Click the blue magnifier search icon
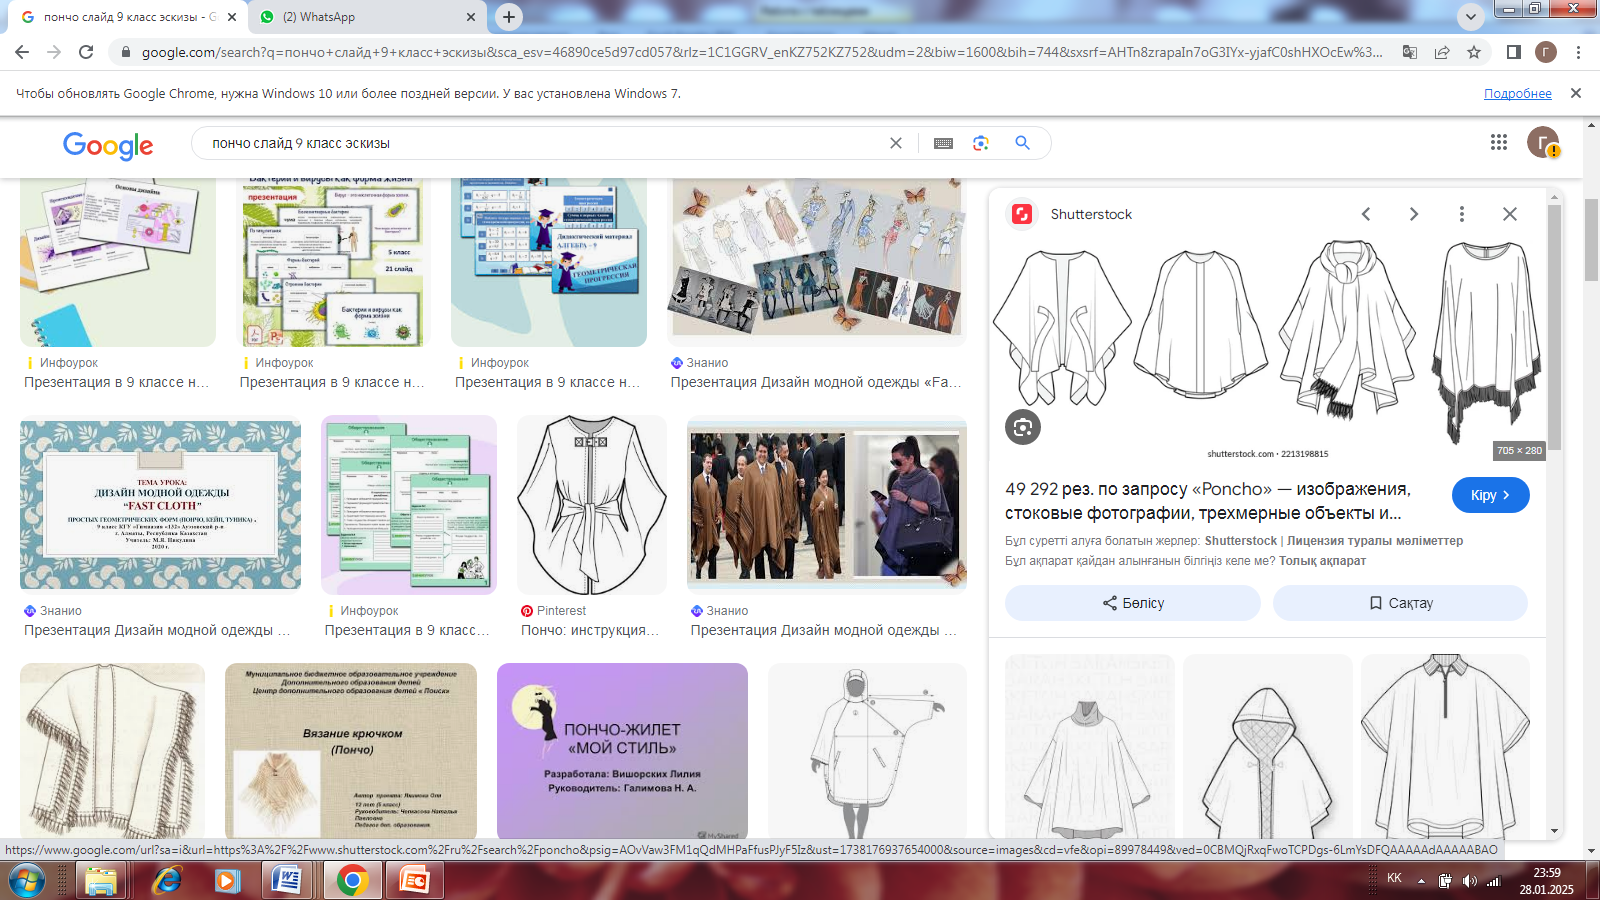The width and height of the screenshot is (1600, 900). point(1022,143)
